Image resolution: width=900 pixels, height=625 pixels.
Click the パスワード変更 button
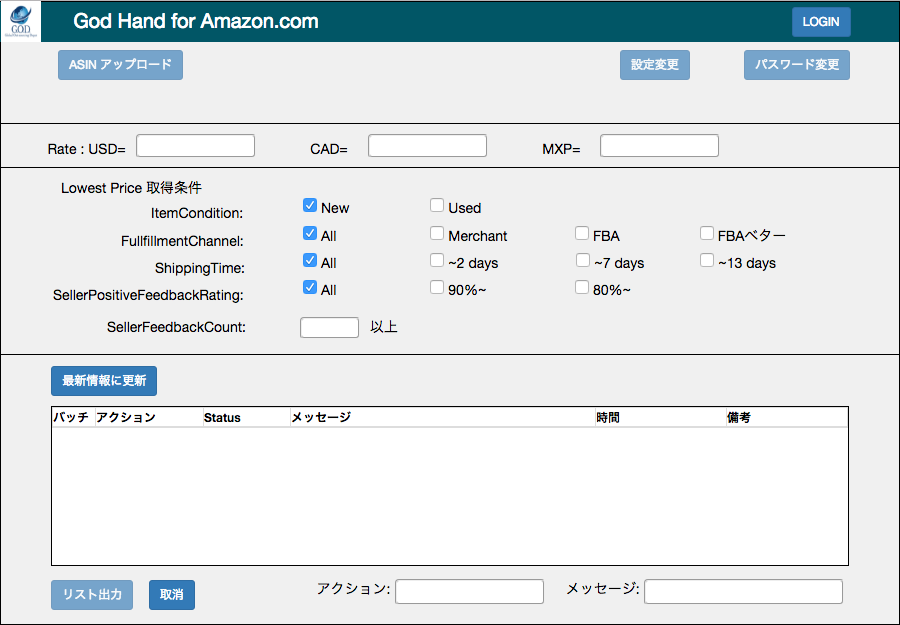[797, 65]
